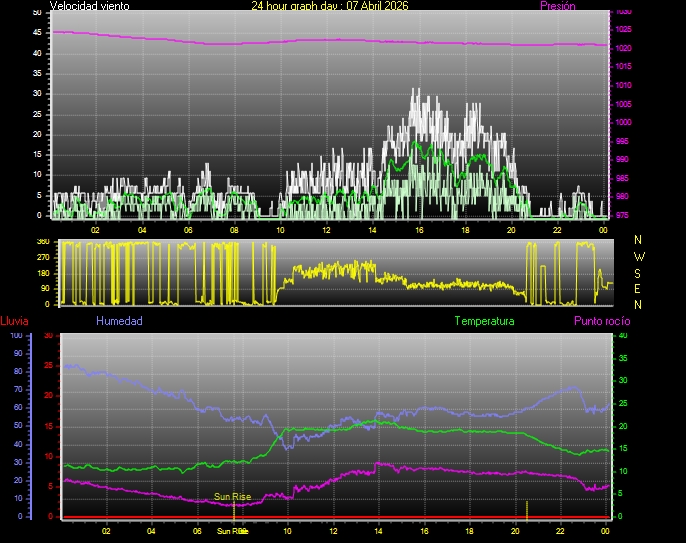686x543 pixels.
Task: Click the "S" wind direction letter
Action: pos(639,272)
